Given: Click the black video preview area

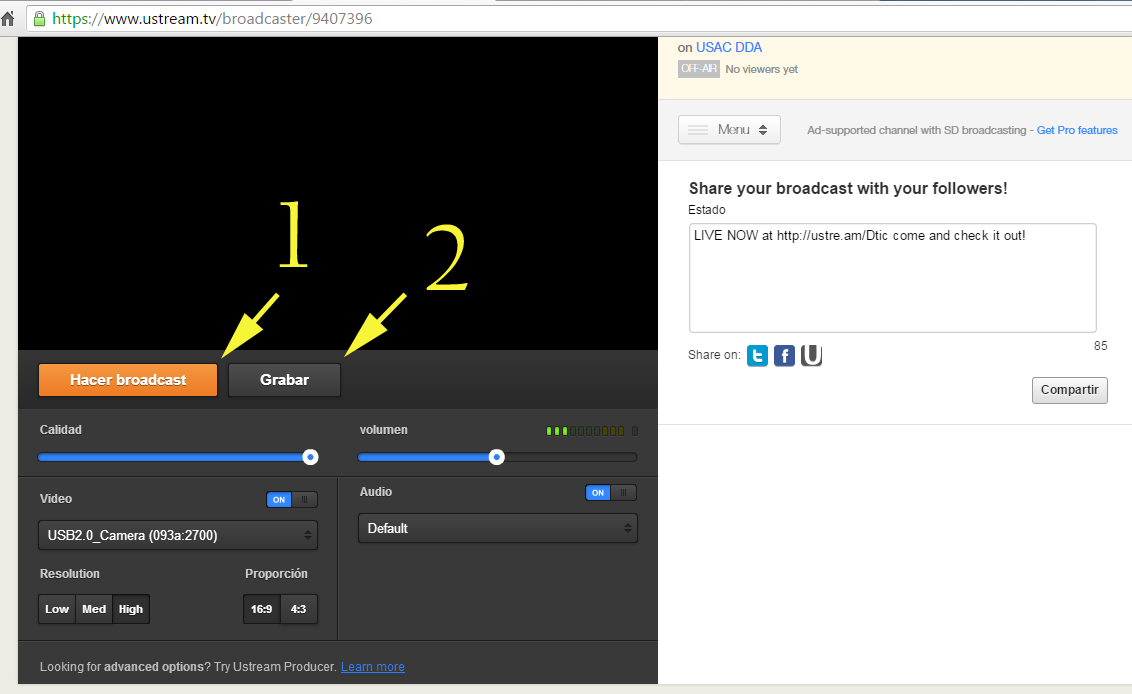Looking at the screenshot, I should 338,194.
